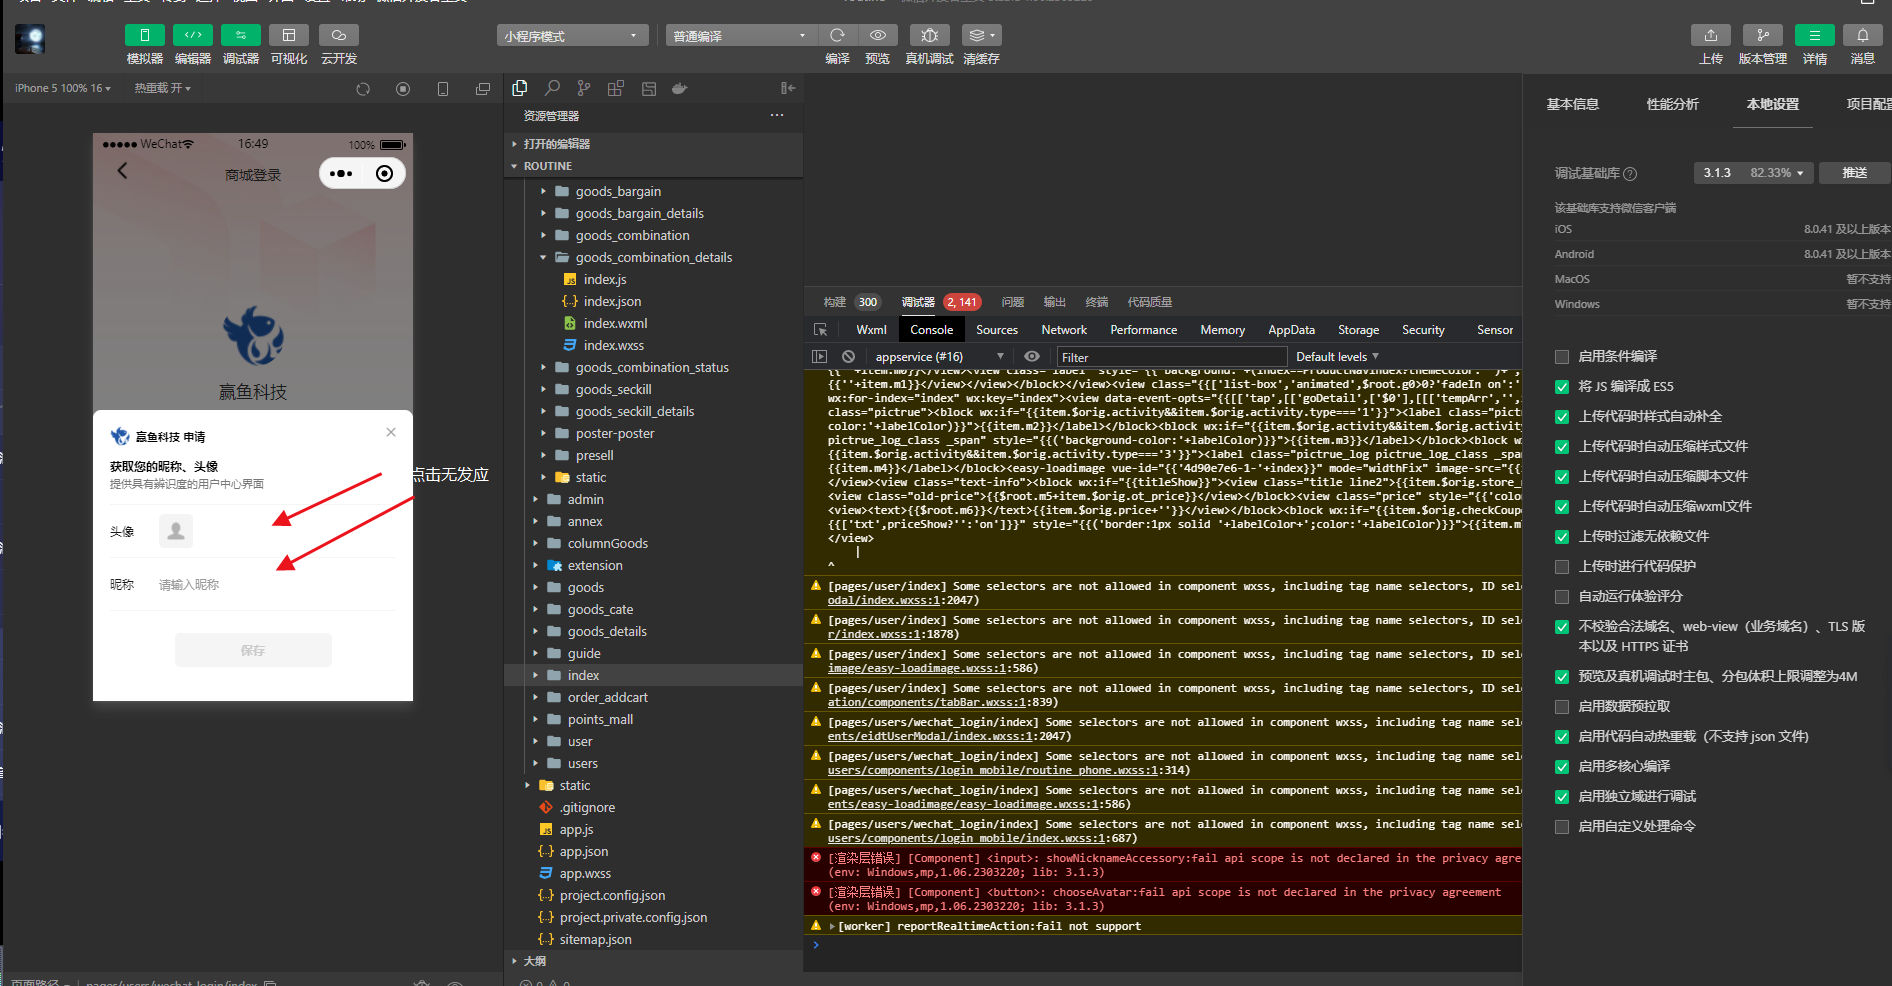Open the base library 3.1.3 dropdown

pos(1754,173)
